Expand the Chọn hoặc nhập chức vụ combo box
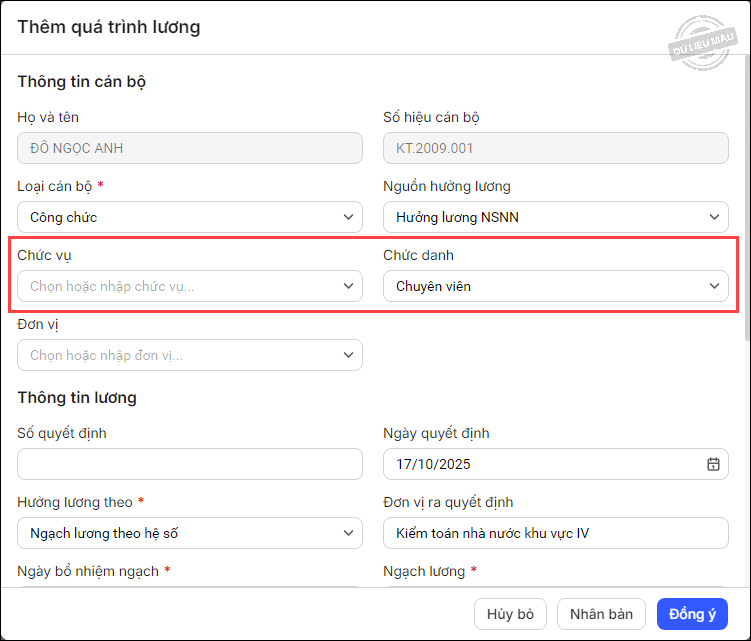 [x=180, y=286]
